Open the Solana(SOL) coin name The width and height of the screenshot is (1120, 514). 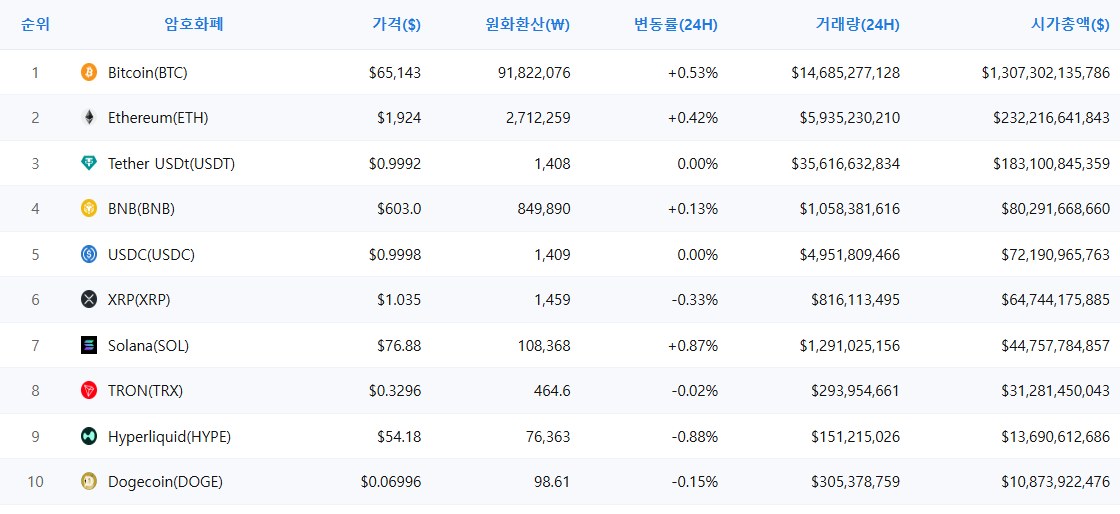(x=149, y=346)
